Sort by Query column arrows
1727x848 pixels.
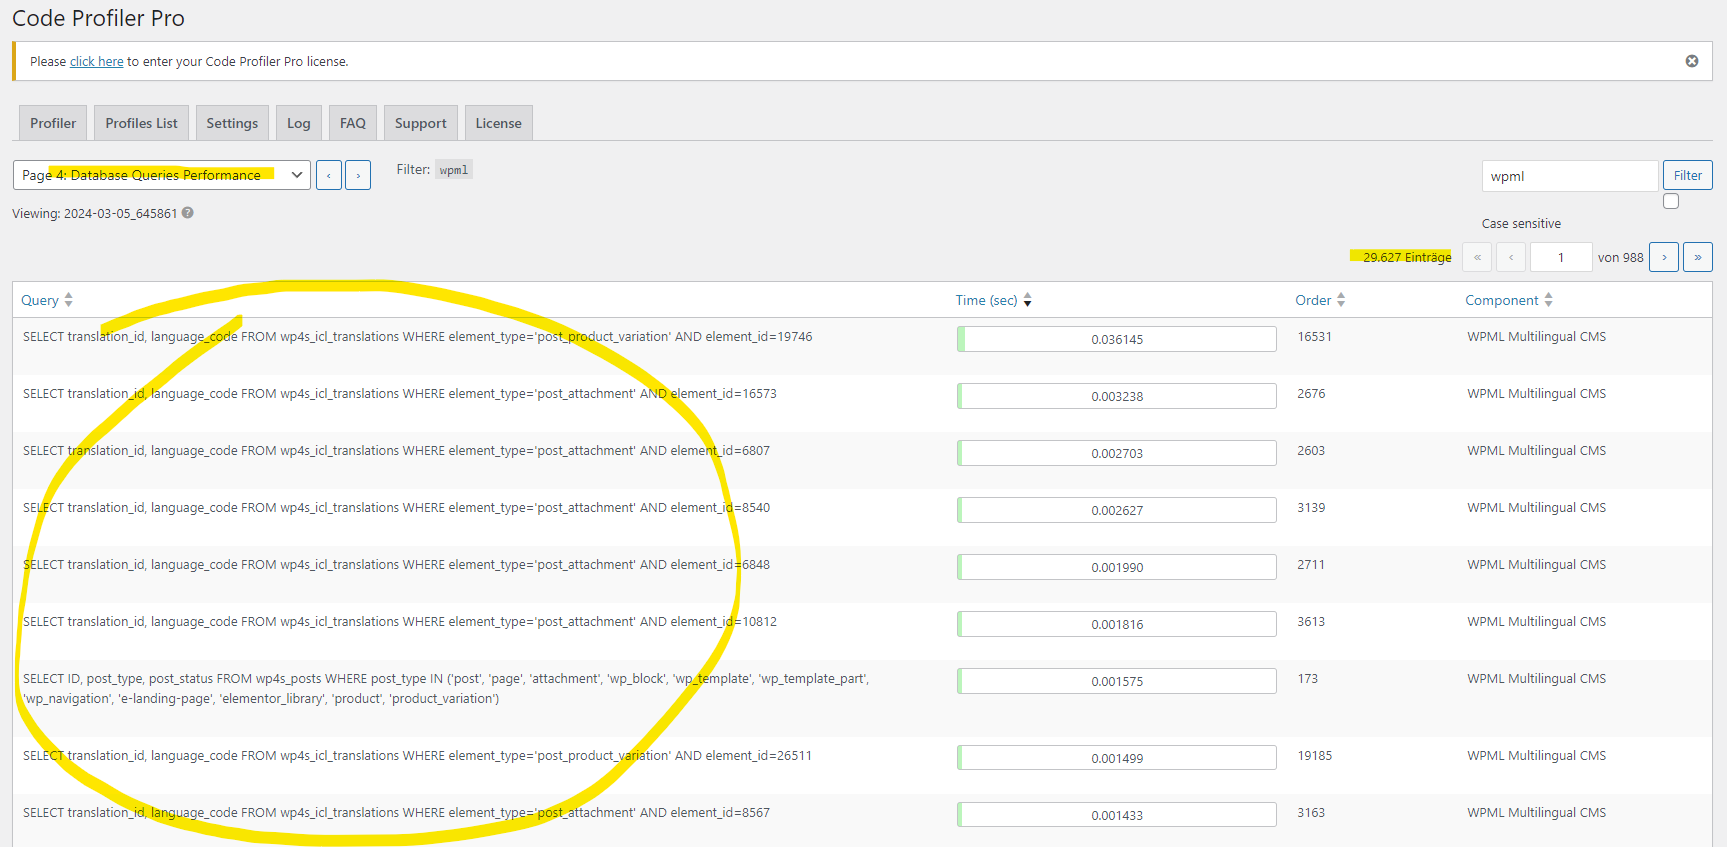[68, 300]
